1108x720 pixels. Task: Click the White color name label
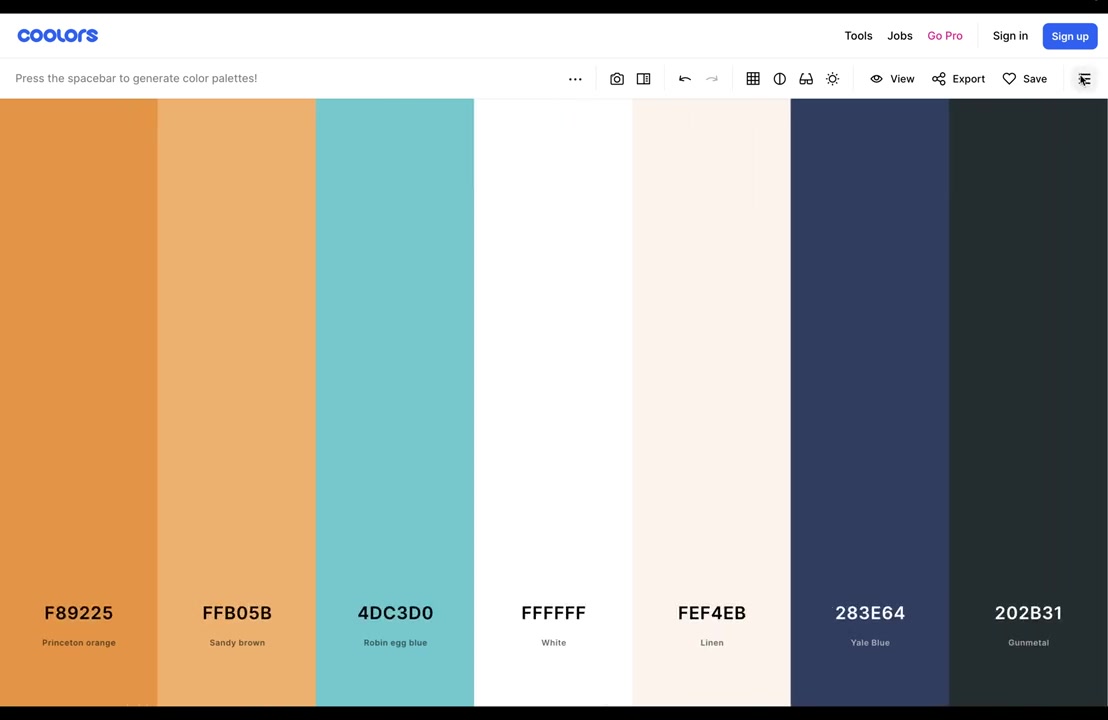click(553, 642)
